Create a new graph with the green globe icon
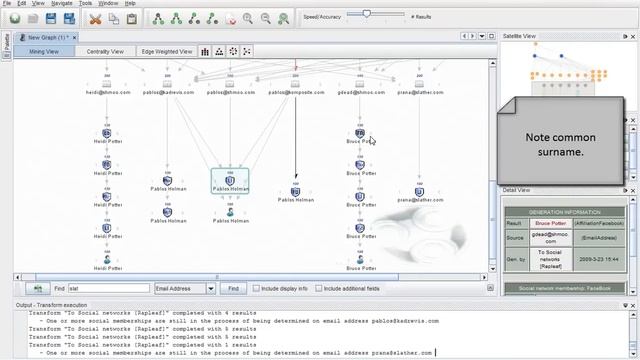This screenshot has height=360, width=640. [15, 18]
